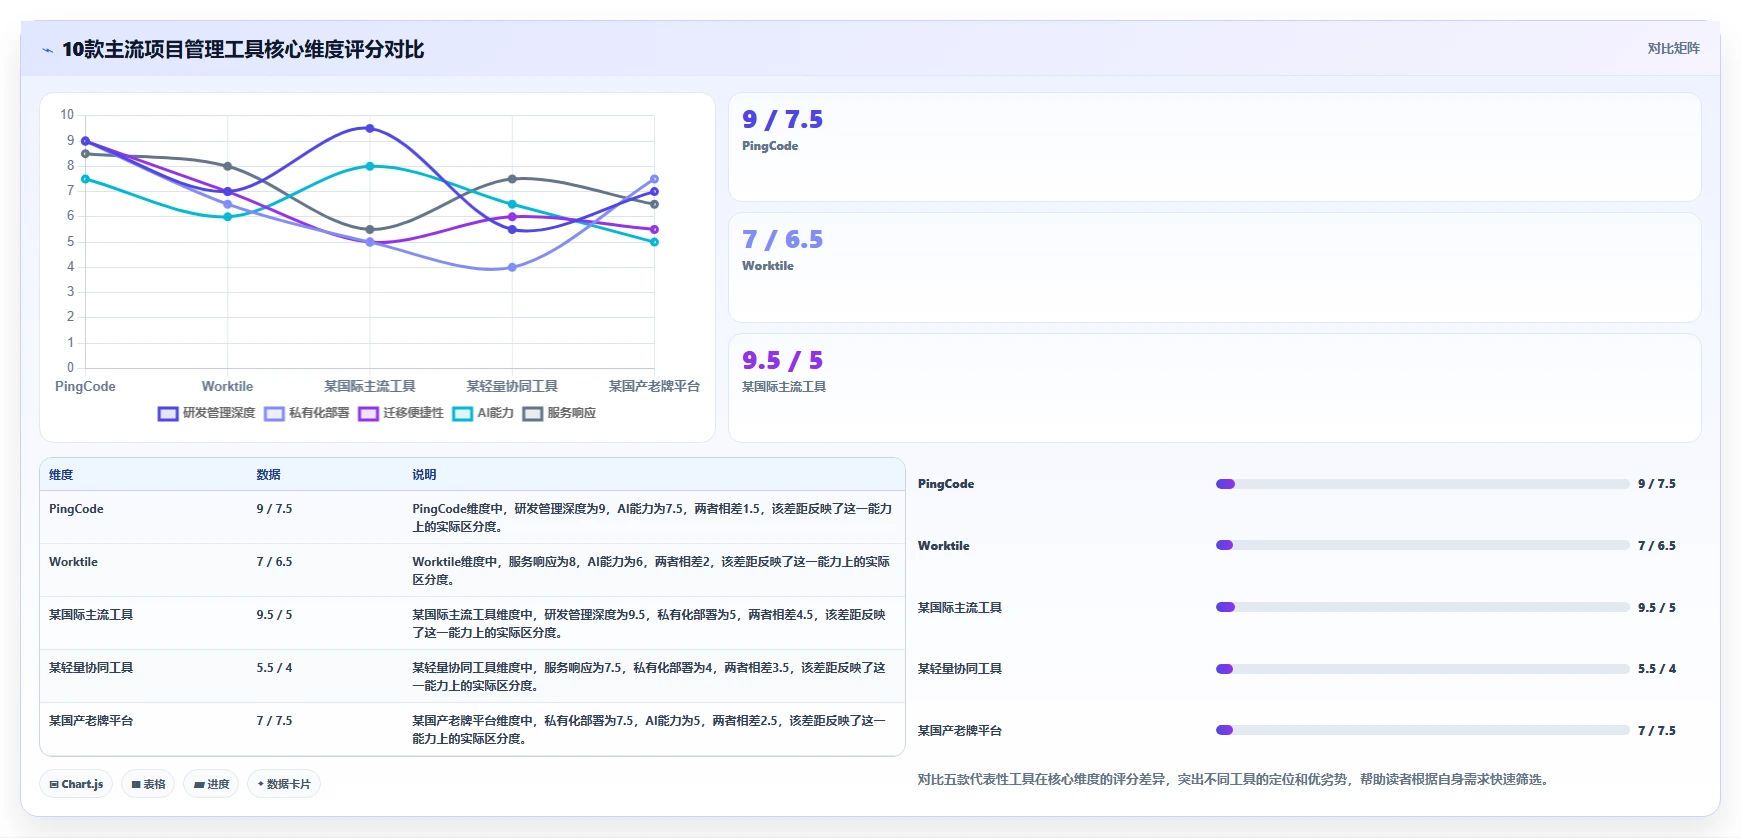1741x838 pixels.
Task: Click the 某轻量协同工具 description text in table
Action: click(x=649, y=676)
